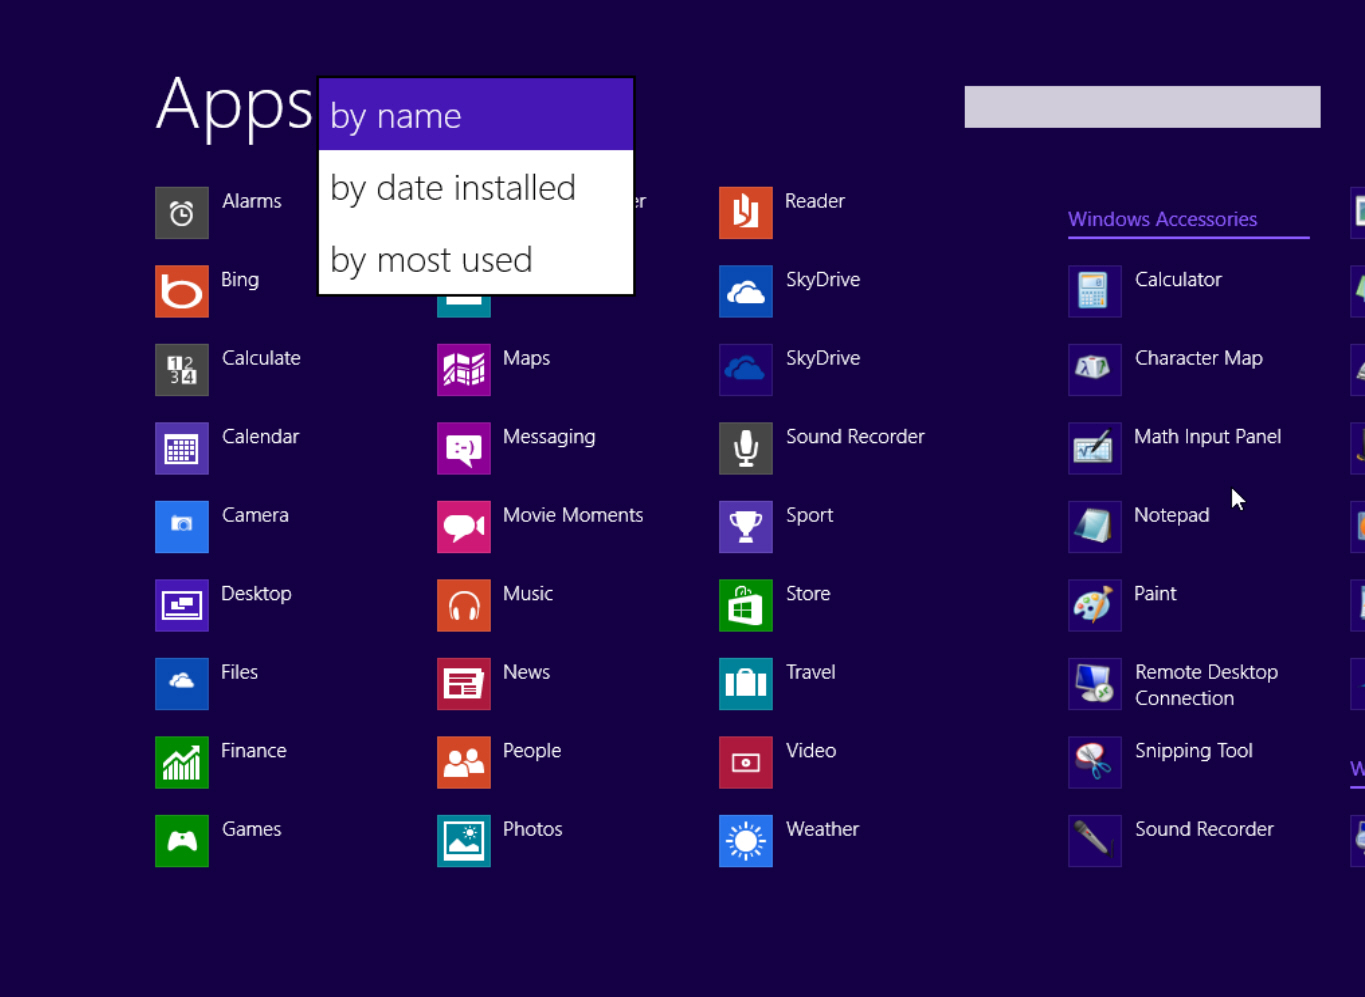Viewport: 1365px width, 997px height.
Task: Sort apps by most used
Action: click(x=431, y=259)
